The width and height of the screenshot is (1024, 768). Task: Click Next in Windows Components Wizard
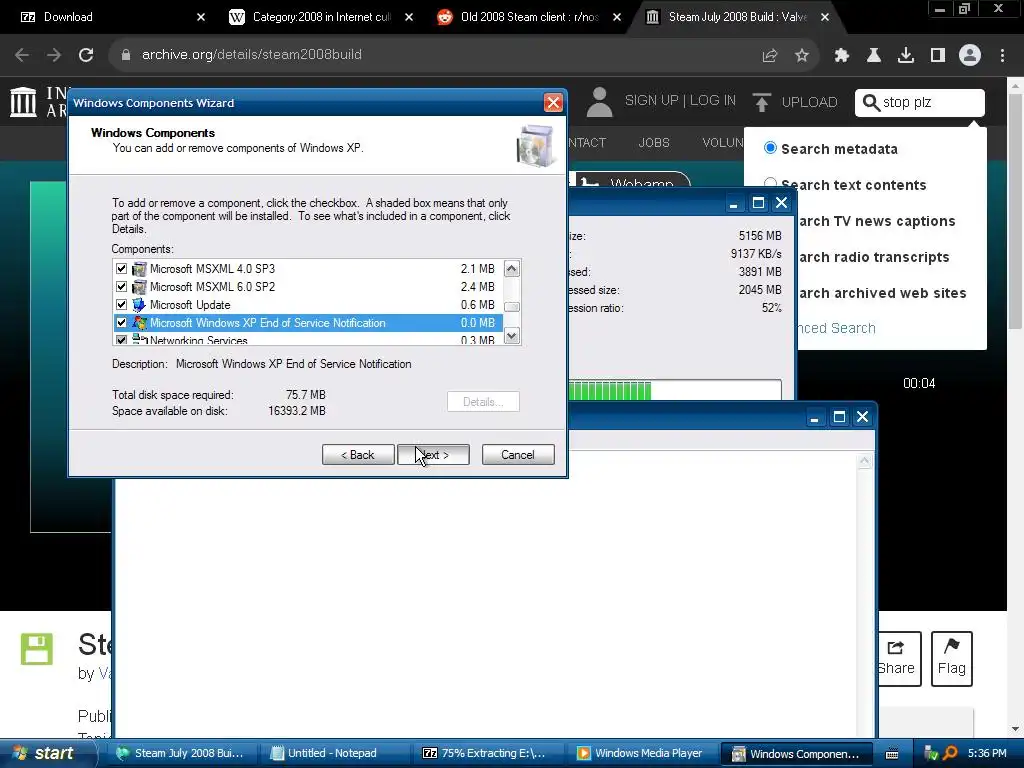[433, 455]
